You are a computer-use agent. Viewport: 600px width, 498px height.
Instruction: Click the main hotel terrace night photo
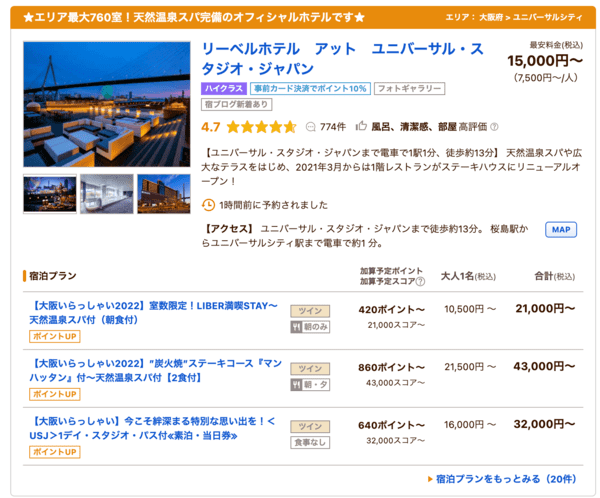[107, 104]
